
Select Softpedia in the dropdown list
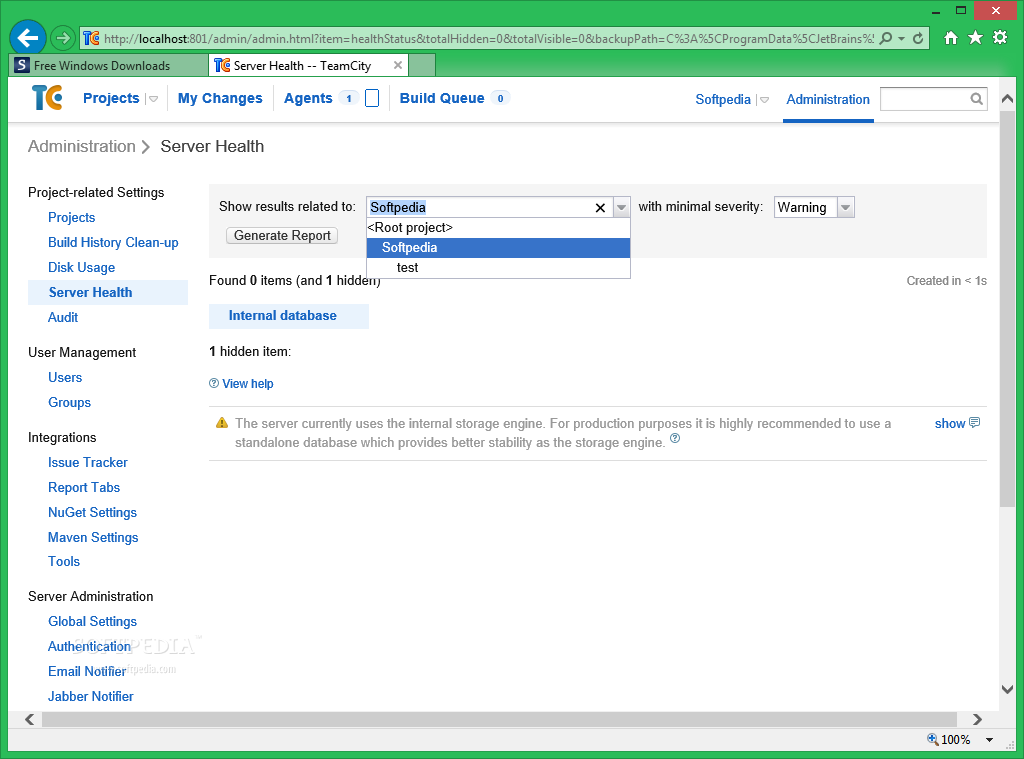pos(498,248)
